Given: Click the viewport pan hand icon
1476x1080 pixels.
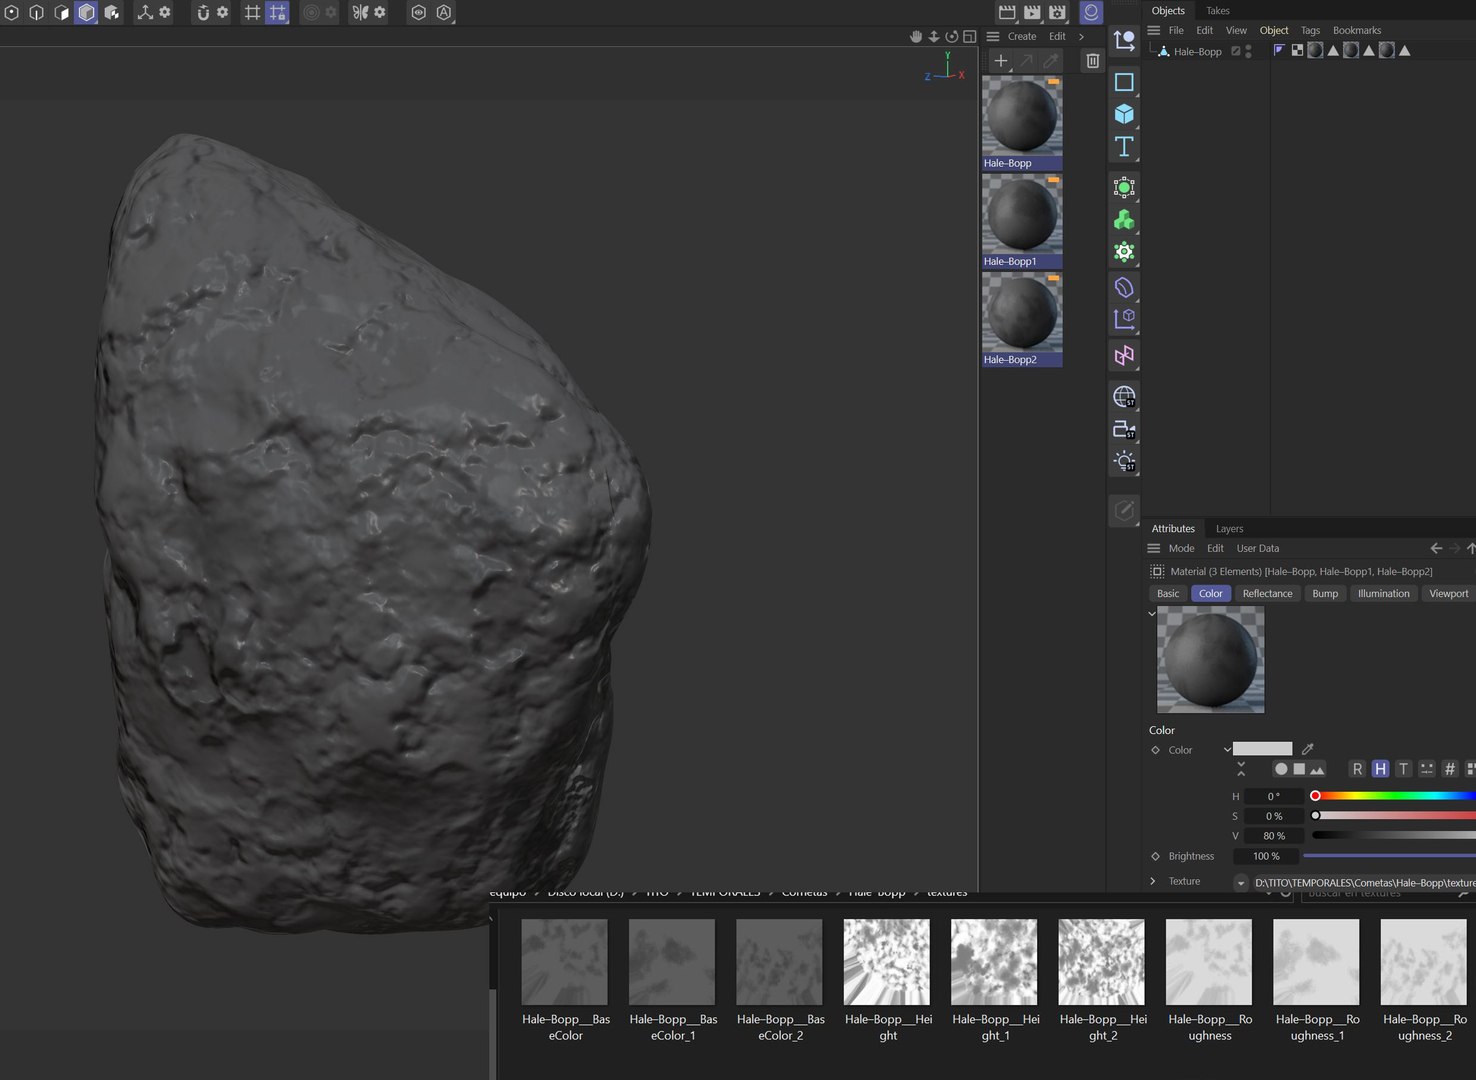Looking at the screenshot, I should [x=915, y=36].
